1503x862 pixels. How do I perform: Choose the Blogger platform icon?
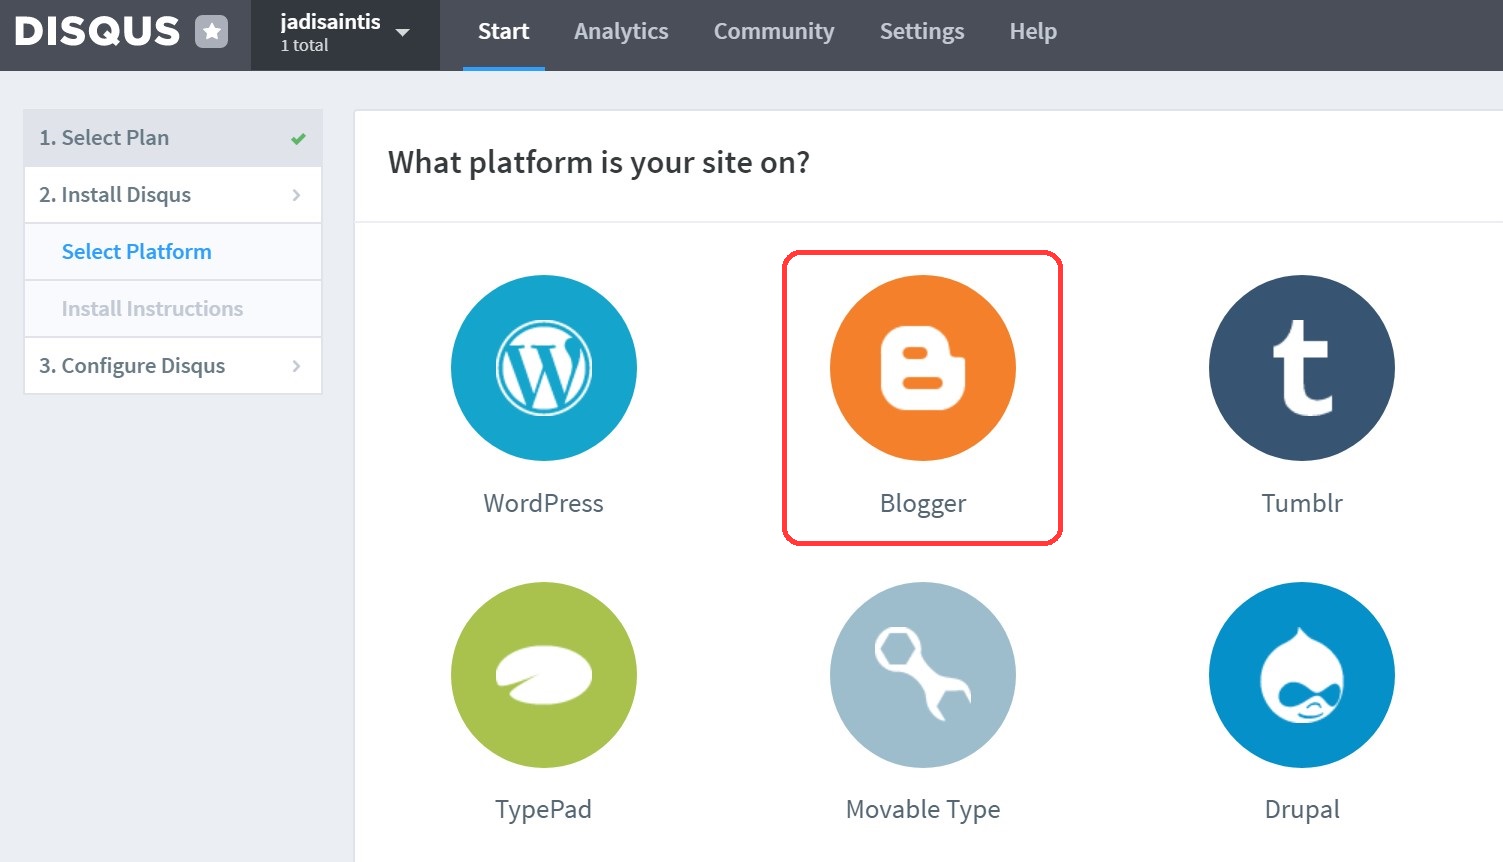click(922, 368)
